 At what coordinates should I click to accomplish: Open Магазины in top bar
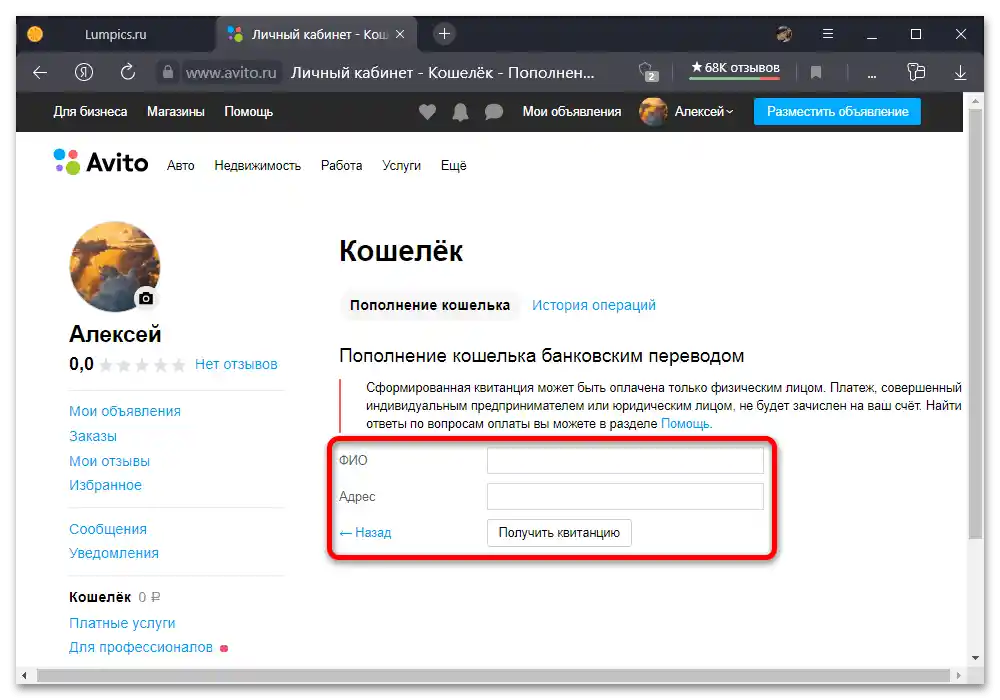click(x=175, y=112)
